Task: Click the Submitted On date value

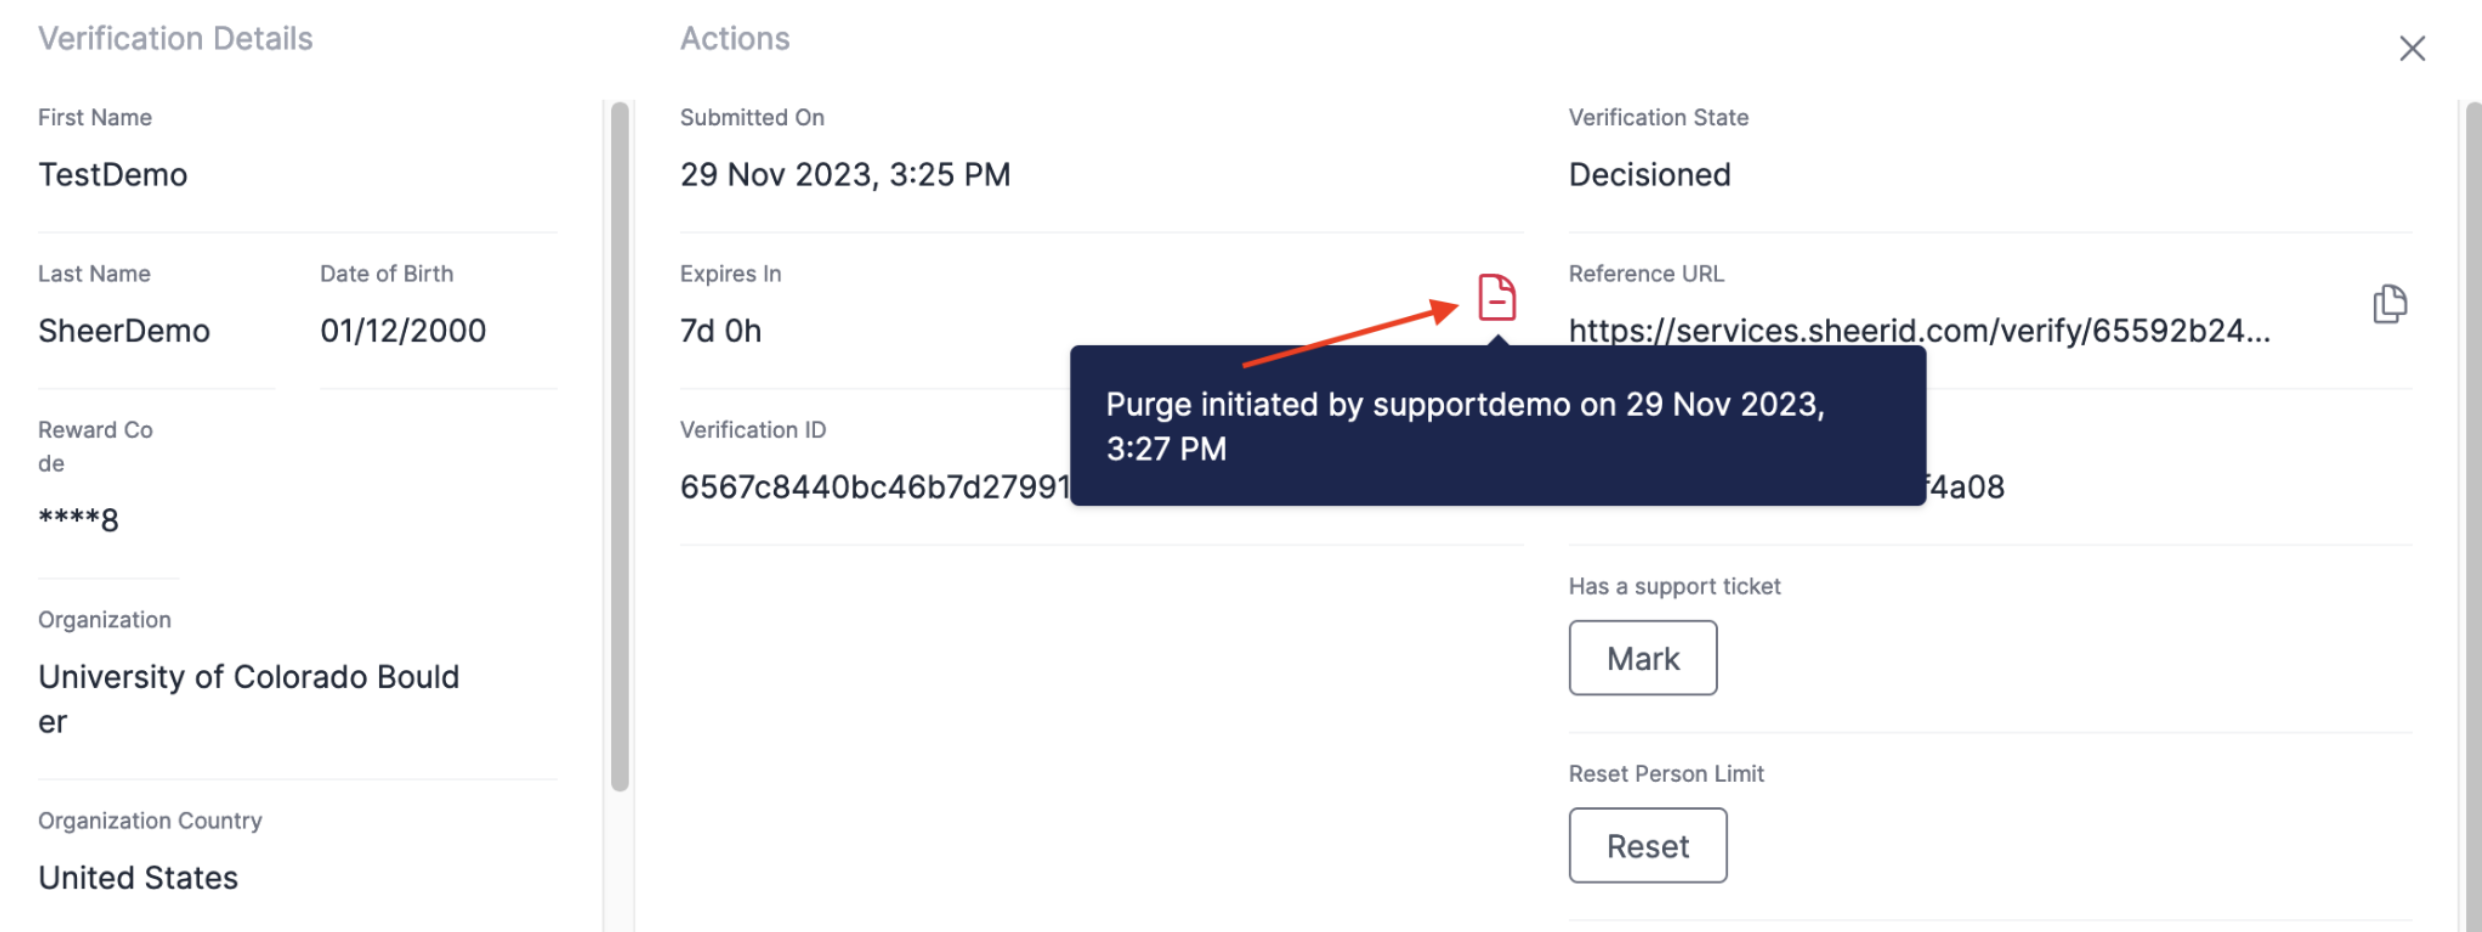Action: [x=845, y=175]
